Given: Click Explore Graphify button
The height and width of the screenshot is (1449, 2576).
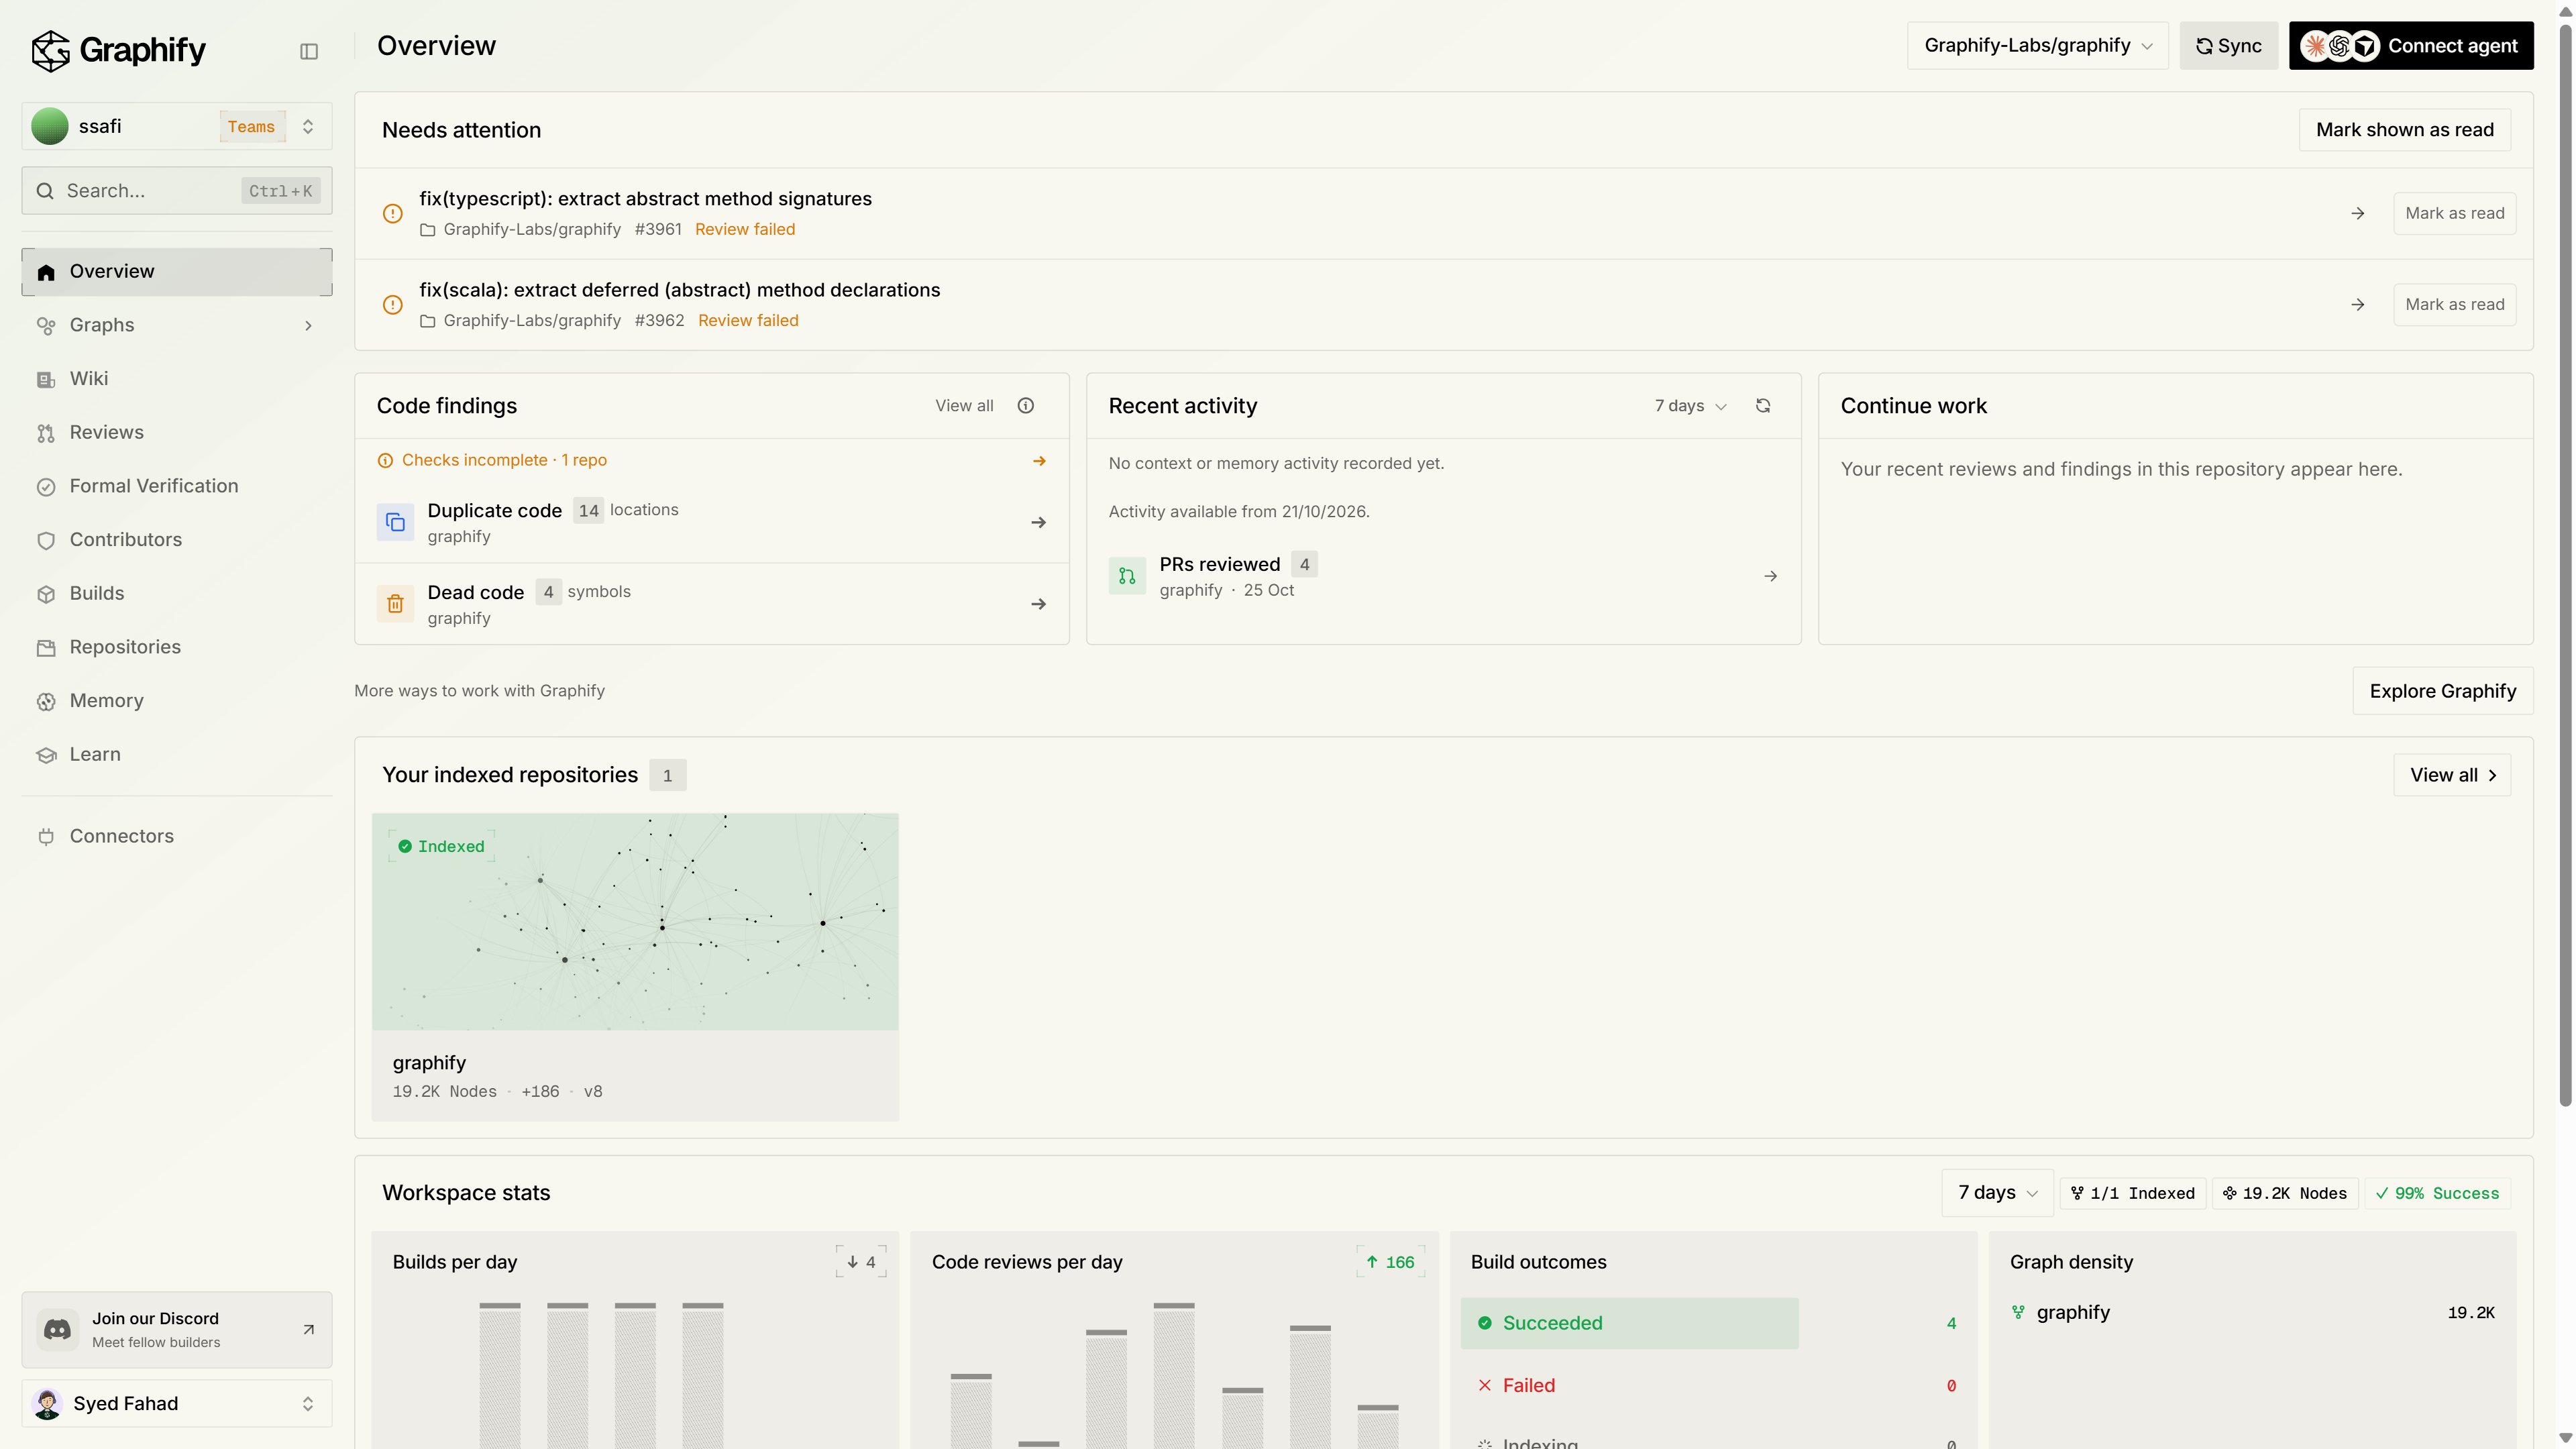Looking at the screenshot, I should pos(2442,692).
